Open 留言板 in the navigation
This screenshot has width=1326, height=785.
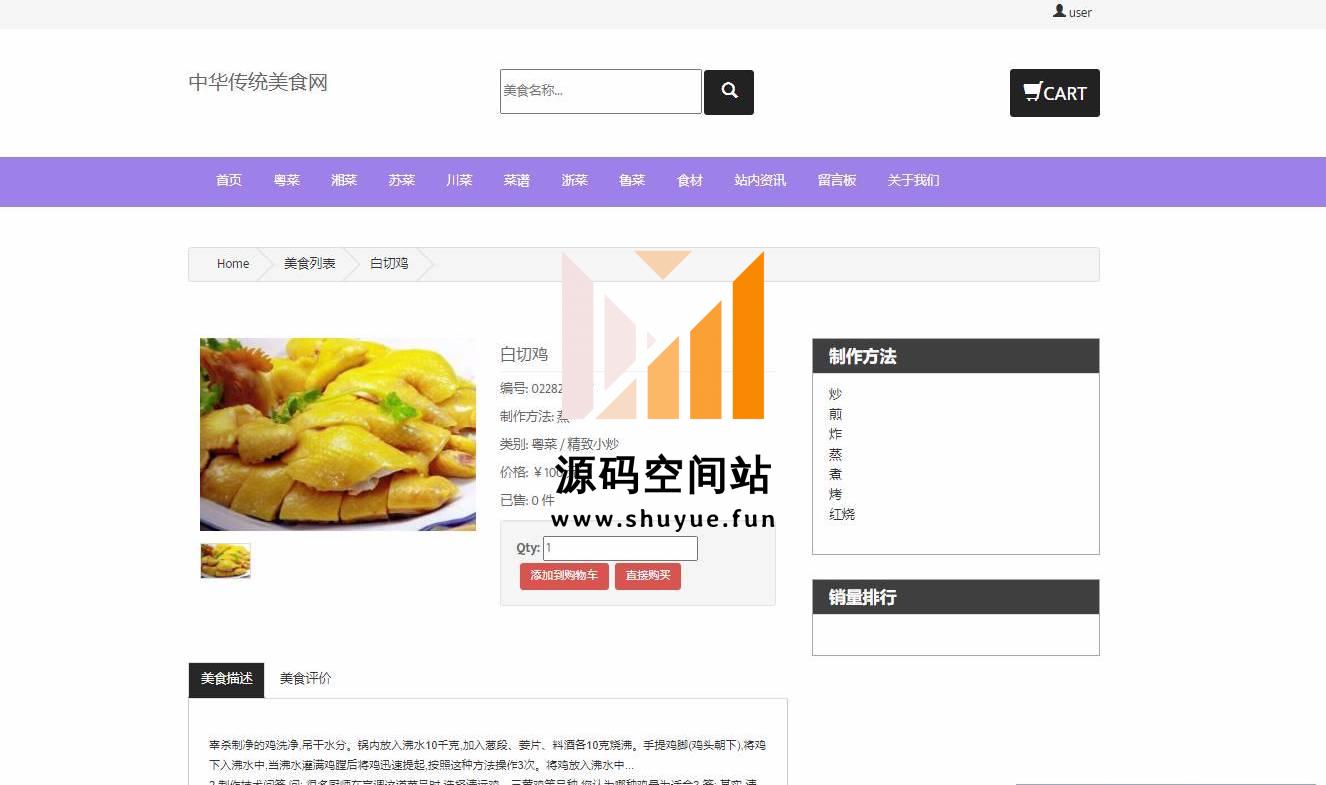point(837,181)
